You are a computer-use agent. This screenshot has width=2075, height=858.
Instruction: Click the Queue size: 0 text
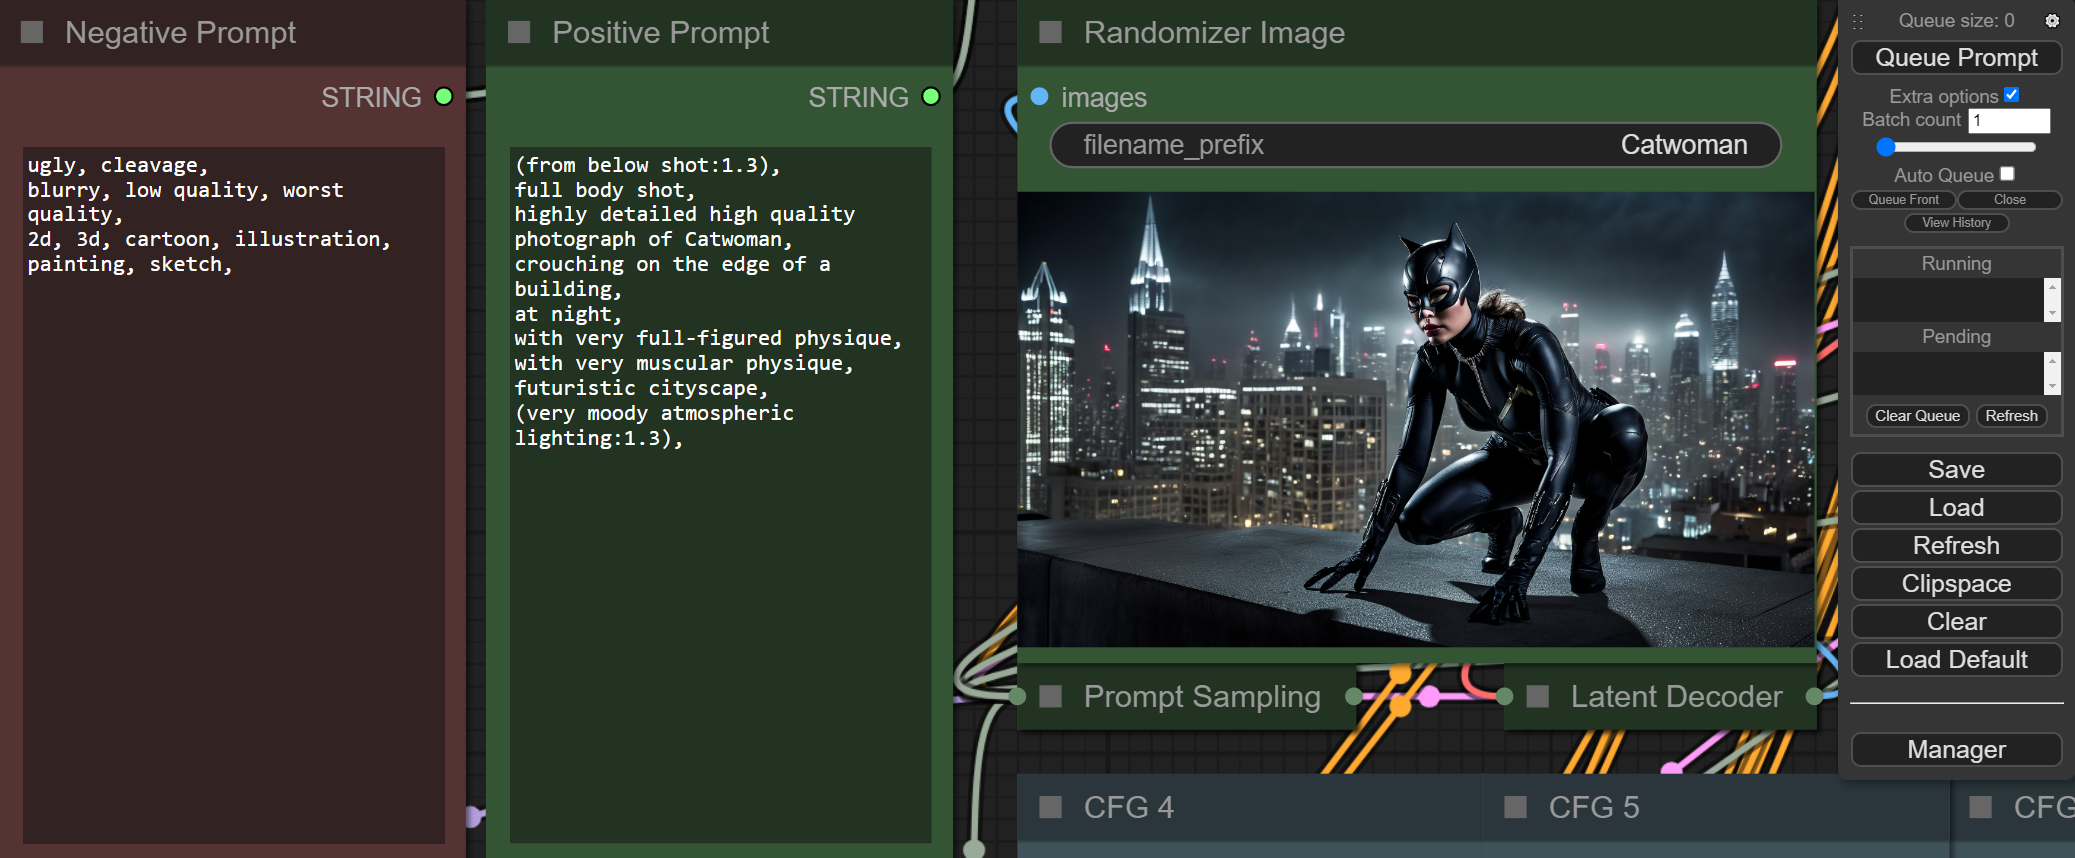[1956, 21]
